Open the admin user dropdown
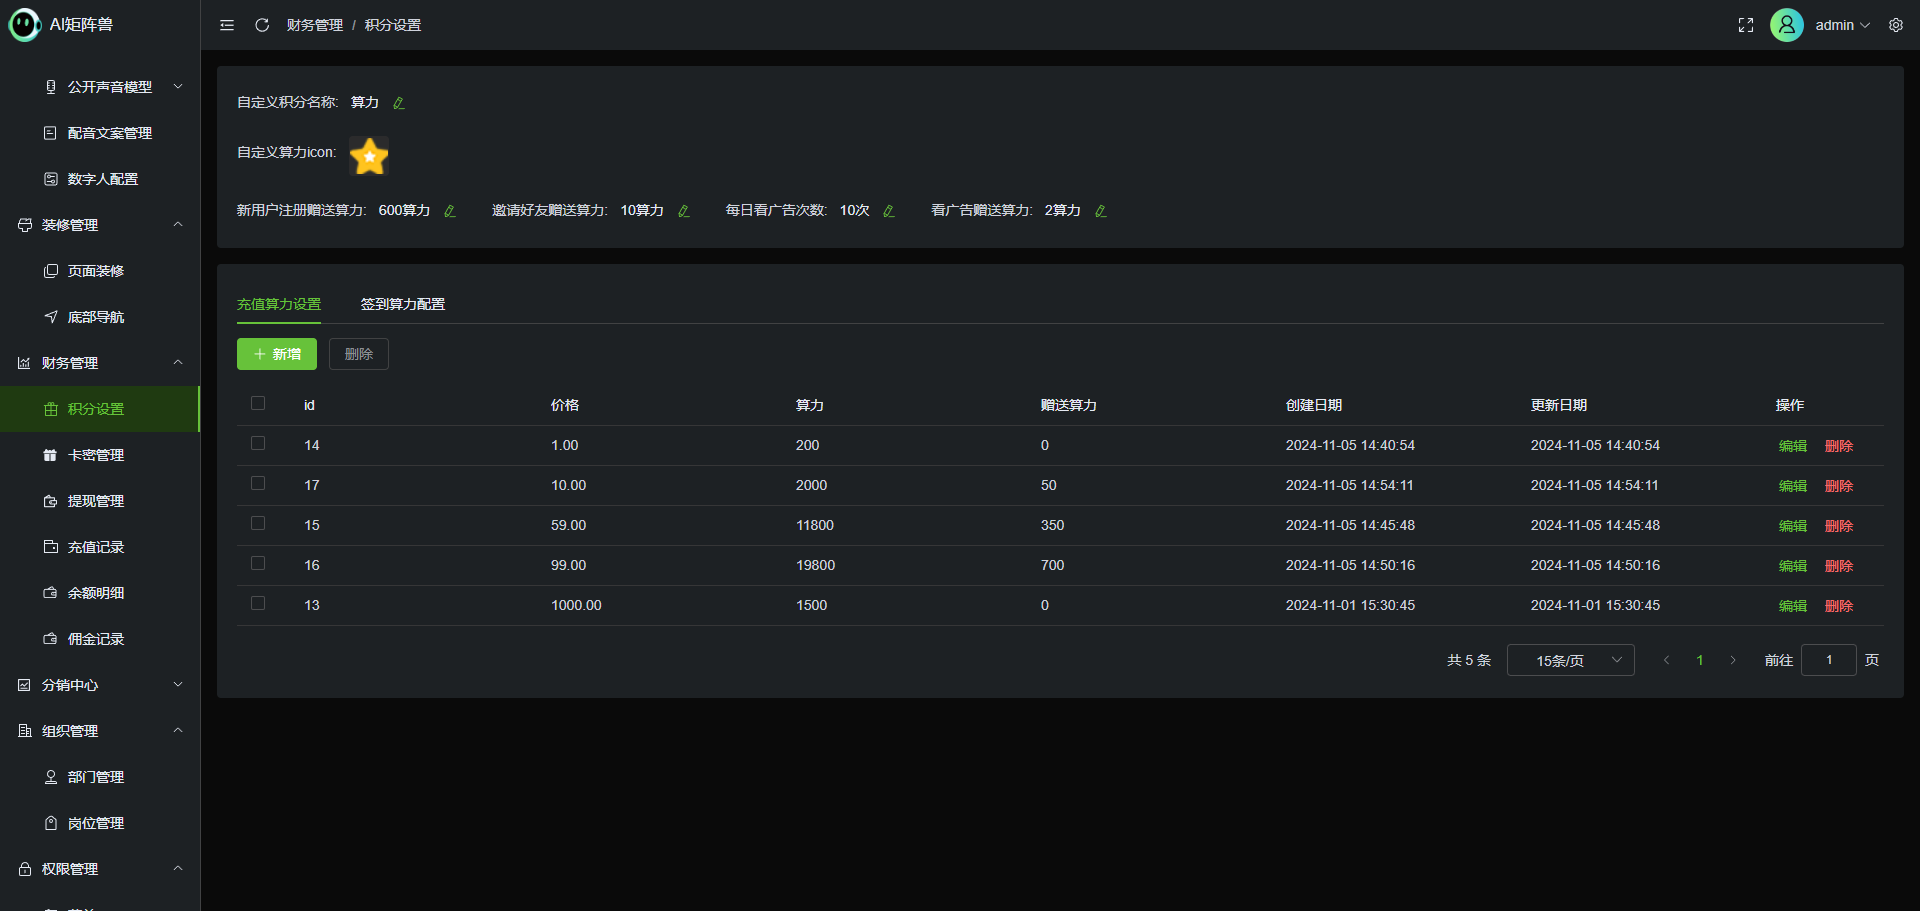This screenshot has height=911, width=1920. (1842, 25)
